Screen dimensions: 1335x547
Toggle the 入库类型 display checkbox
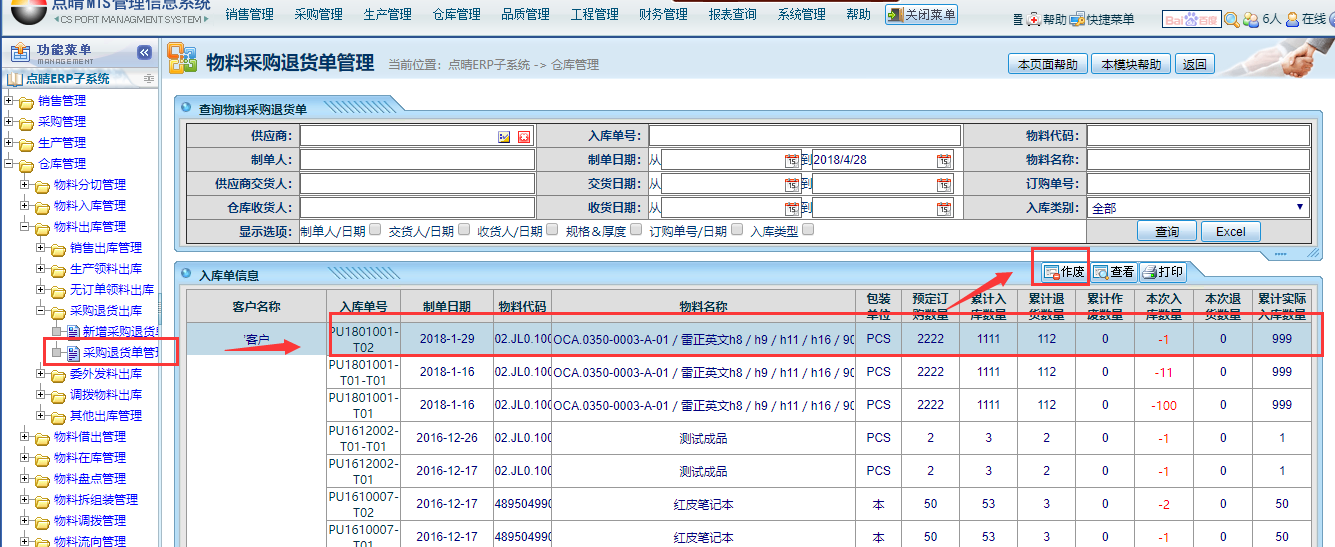[x=808, y=230]
